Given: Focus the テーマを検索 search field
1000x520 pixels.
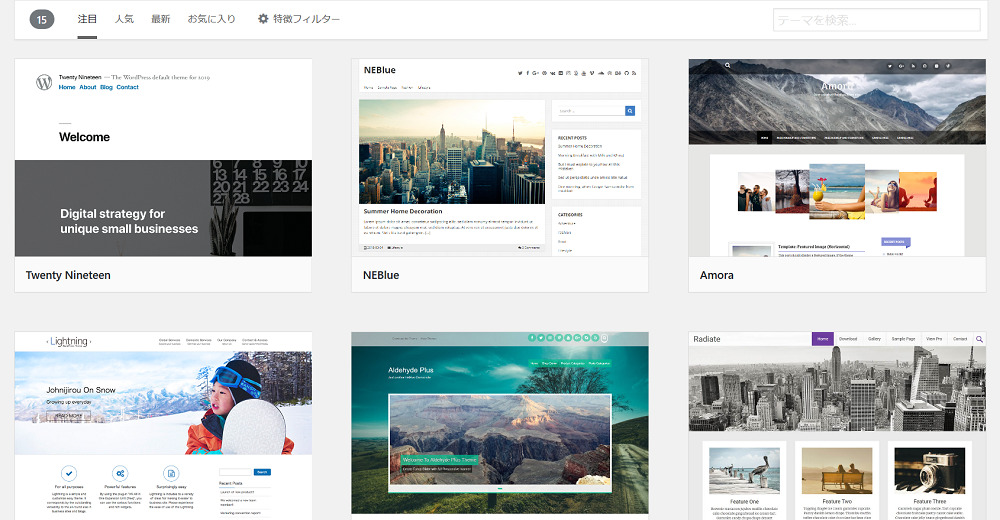Looking at the screenshot, I should pyautogui.click(x=876, y=20).
